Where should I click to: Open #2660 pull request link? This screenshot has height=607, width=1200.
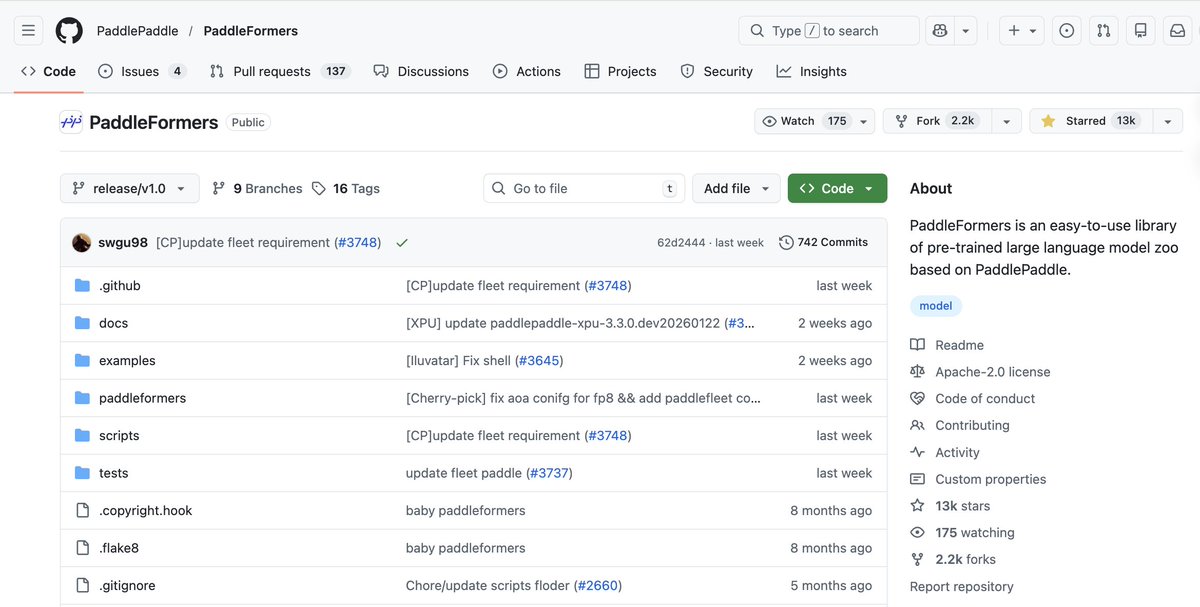point(598,586)
